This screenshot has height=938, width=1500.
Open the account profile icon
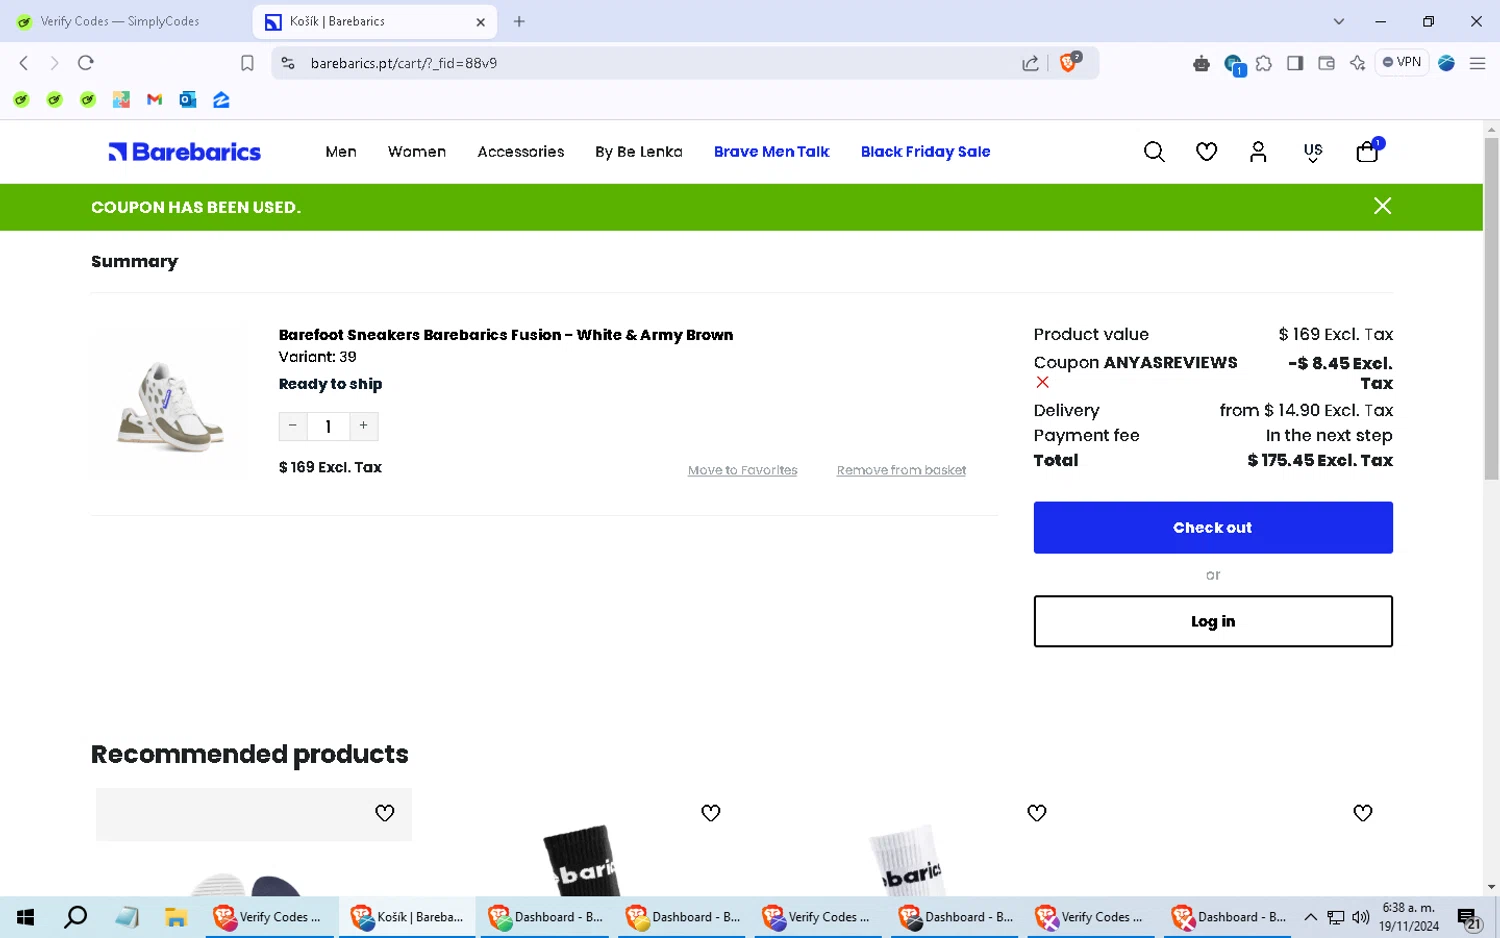coord(1258,152)
